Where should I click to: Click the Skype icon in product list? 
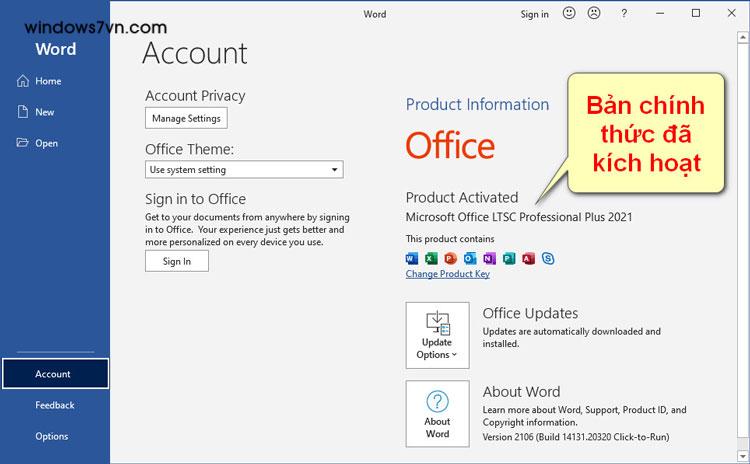click(x=548, y=258)
